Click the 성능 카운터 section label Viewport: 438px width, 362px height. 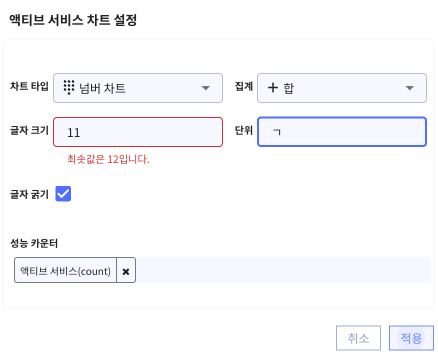pos(34,243)
